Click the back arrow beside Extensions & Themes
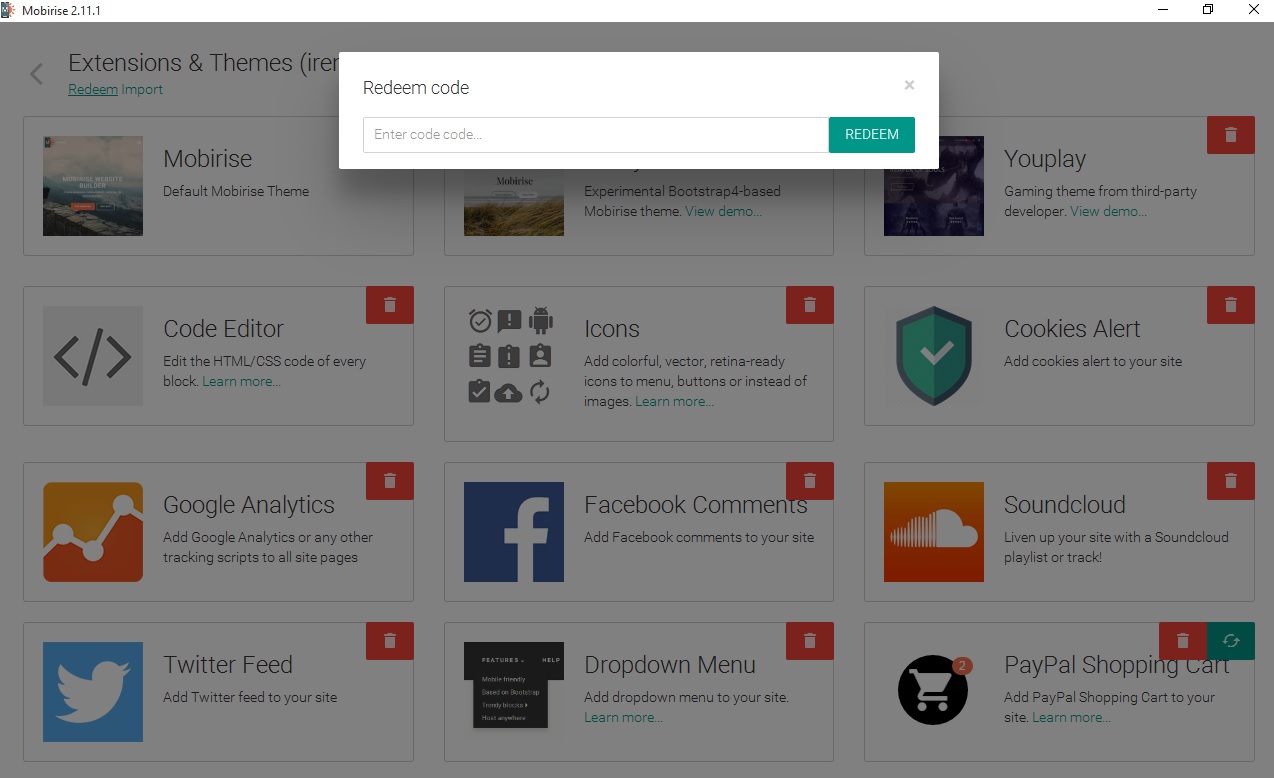The width and height of the screenshot is (1274, 778). point(37,74)
